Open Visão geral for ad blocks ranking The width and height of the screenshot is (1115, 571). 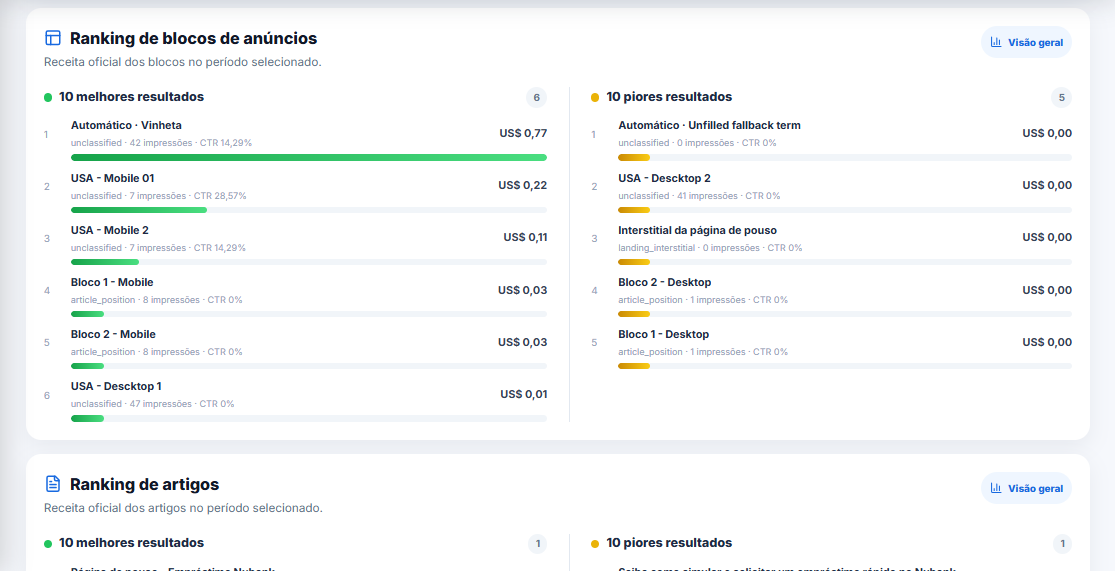click(1026, 43)
